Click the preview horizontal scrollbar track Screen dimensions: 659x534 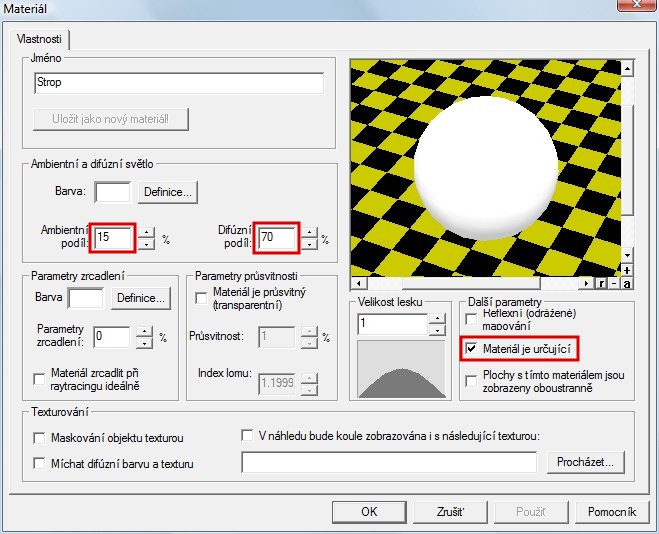point(473,284)
